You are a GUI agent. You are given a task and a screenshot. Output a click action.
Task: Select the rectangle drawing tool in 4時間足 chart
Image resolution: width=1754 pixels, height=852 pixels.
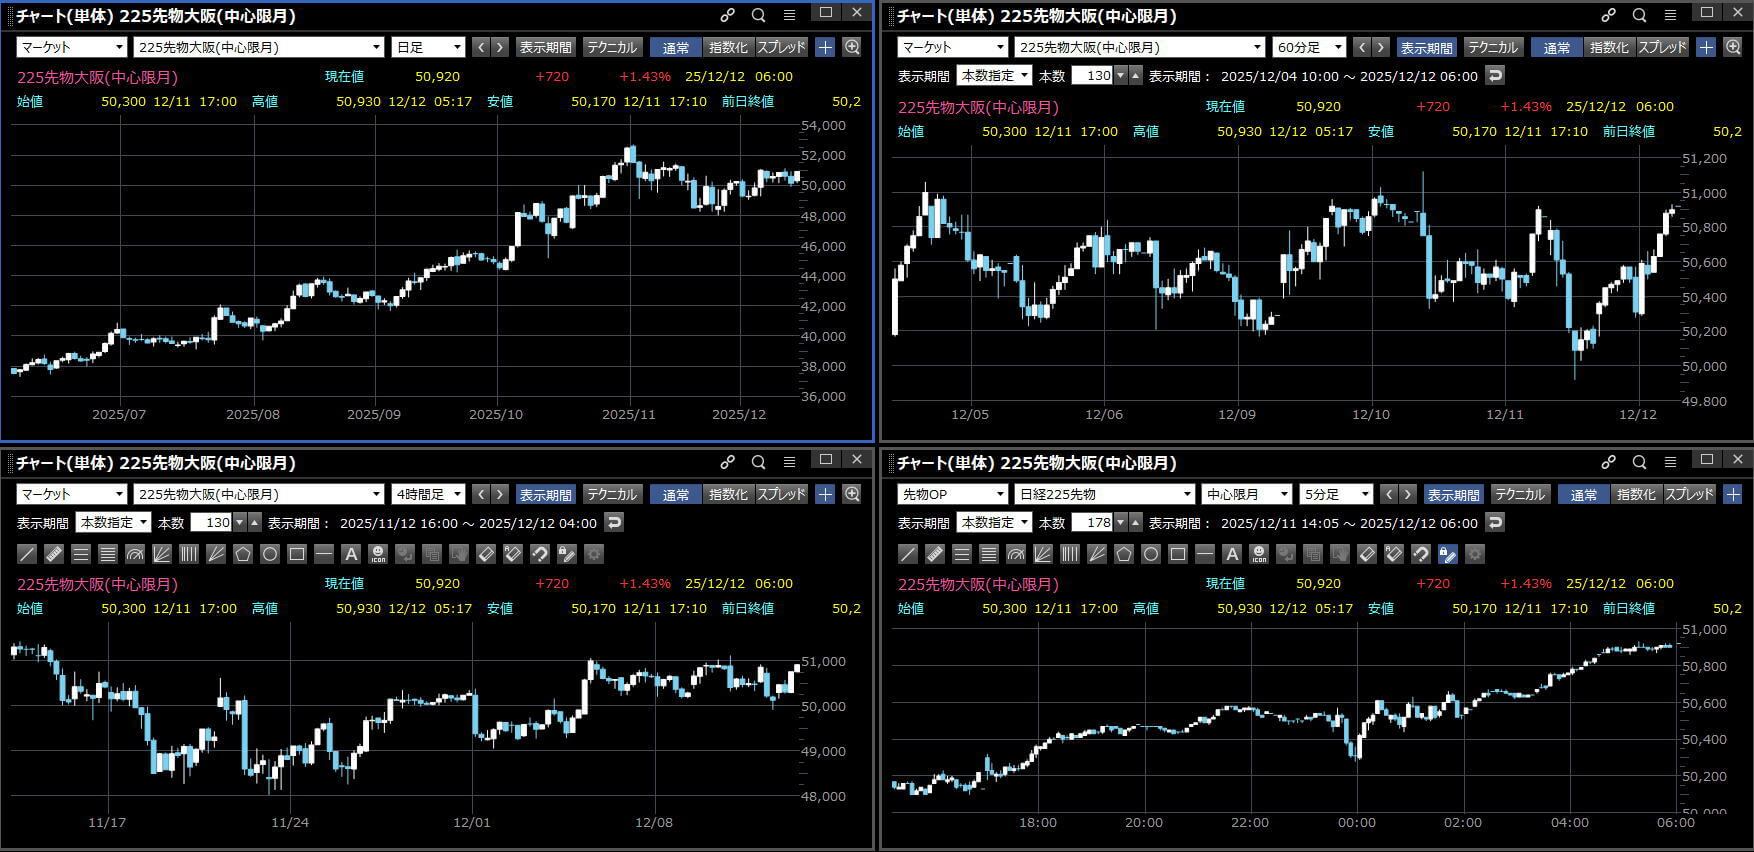297,554
